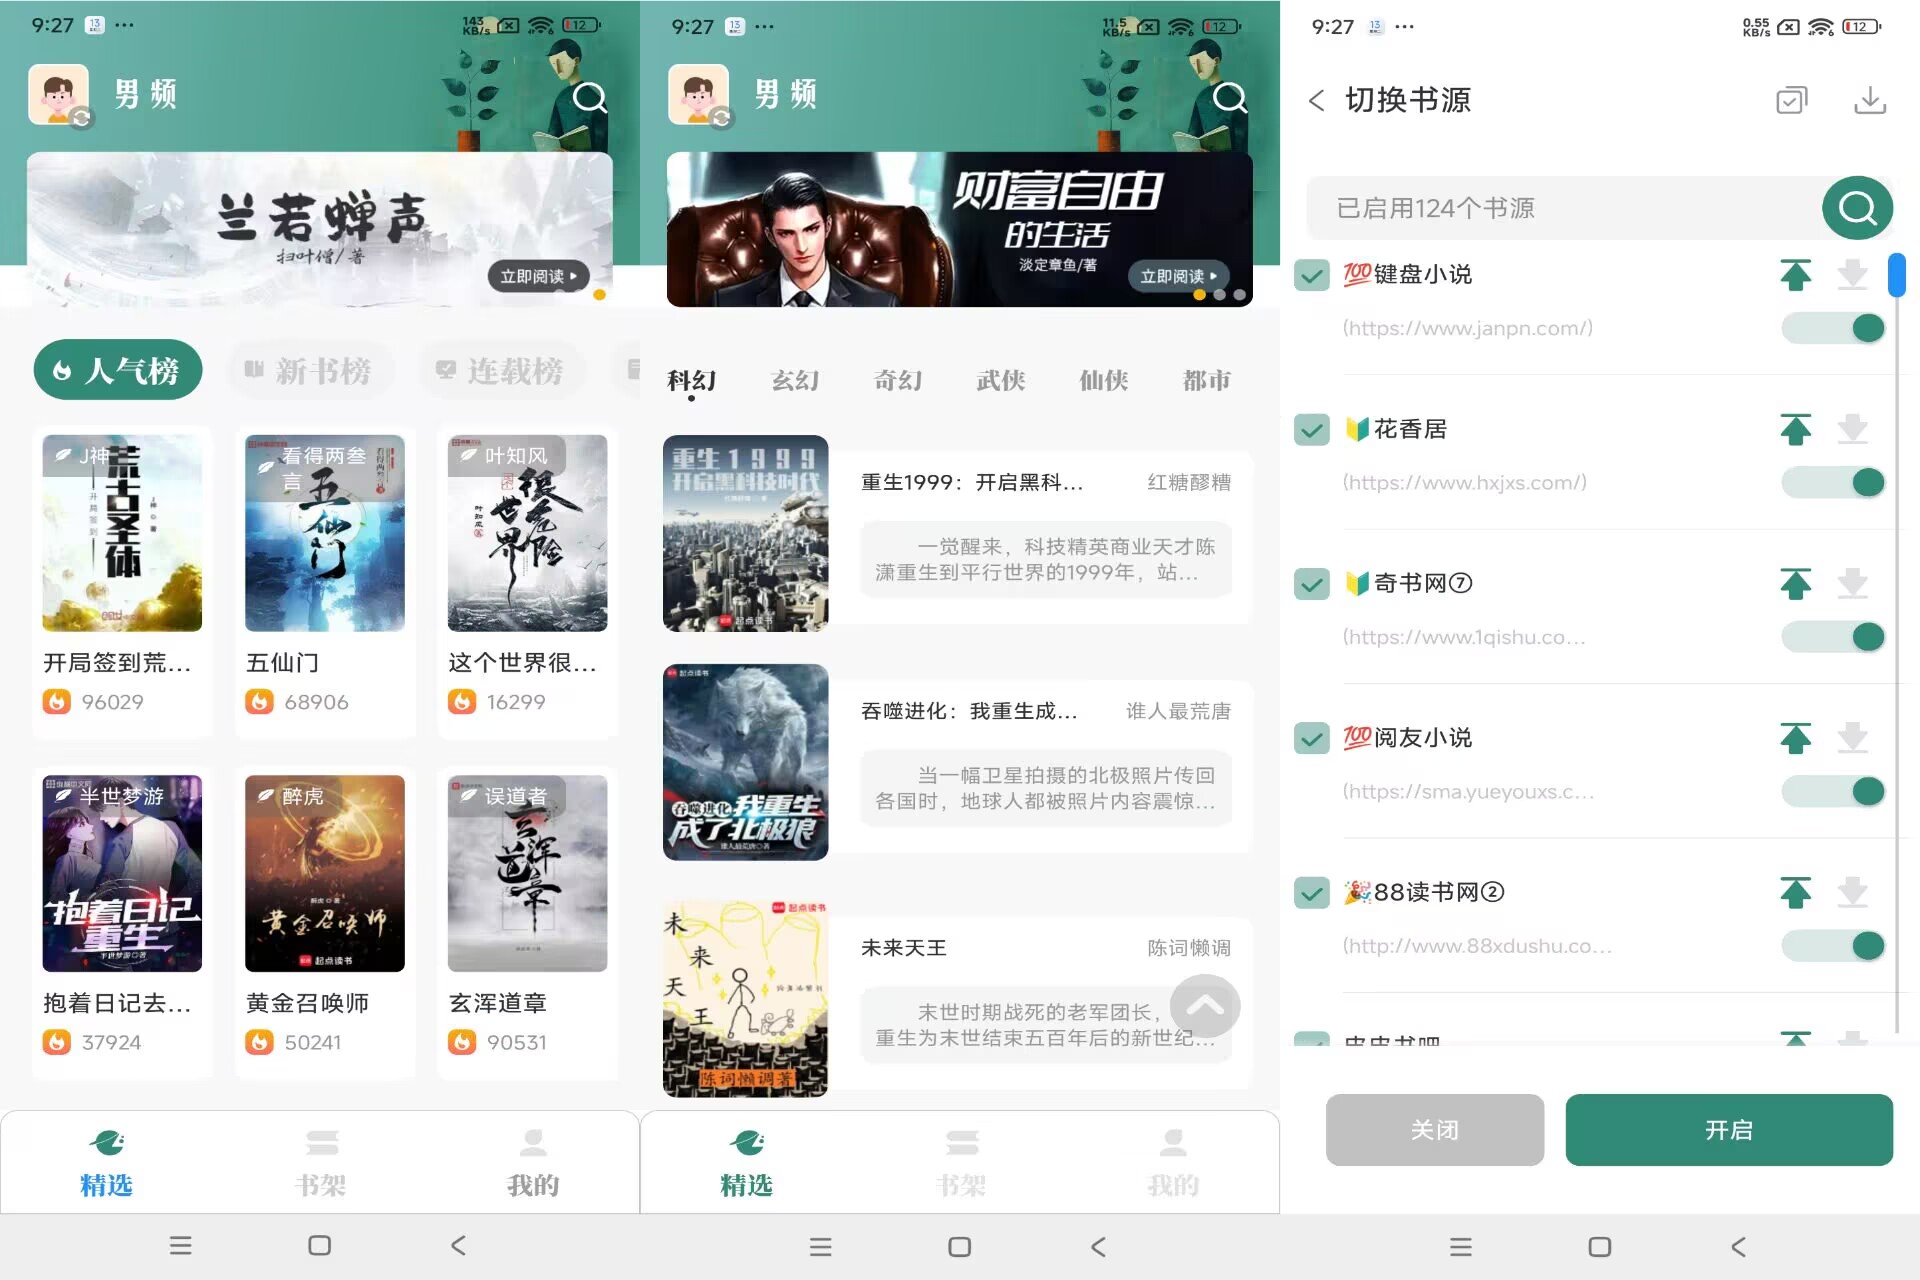1920x1280 pixels.
Task: Open the 五仙门 book cover
Action: tap(324, 533)
